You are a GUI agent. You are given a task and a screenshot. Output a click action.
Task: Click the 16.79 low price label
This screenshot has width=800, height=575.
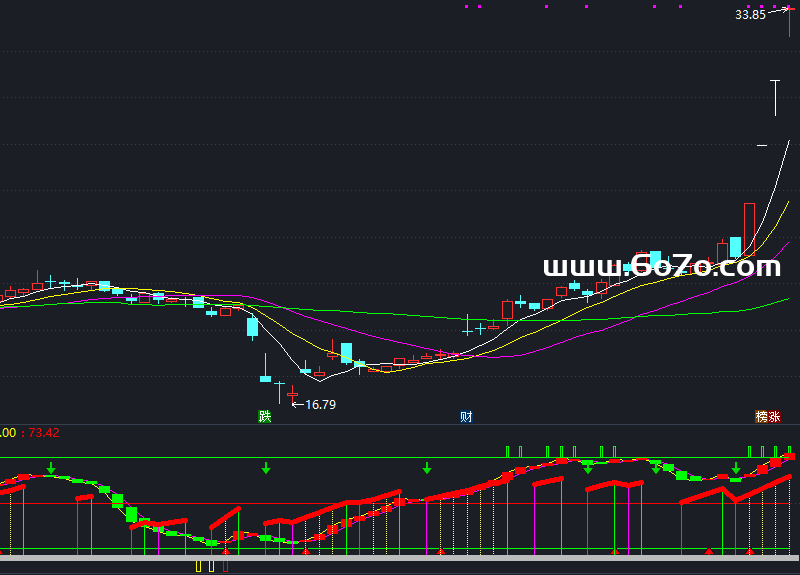pyautogui.click(x=320, y=405)
